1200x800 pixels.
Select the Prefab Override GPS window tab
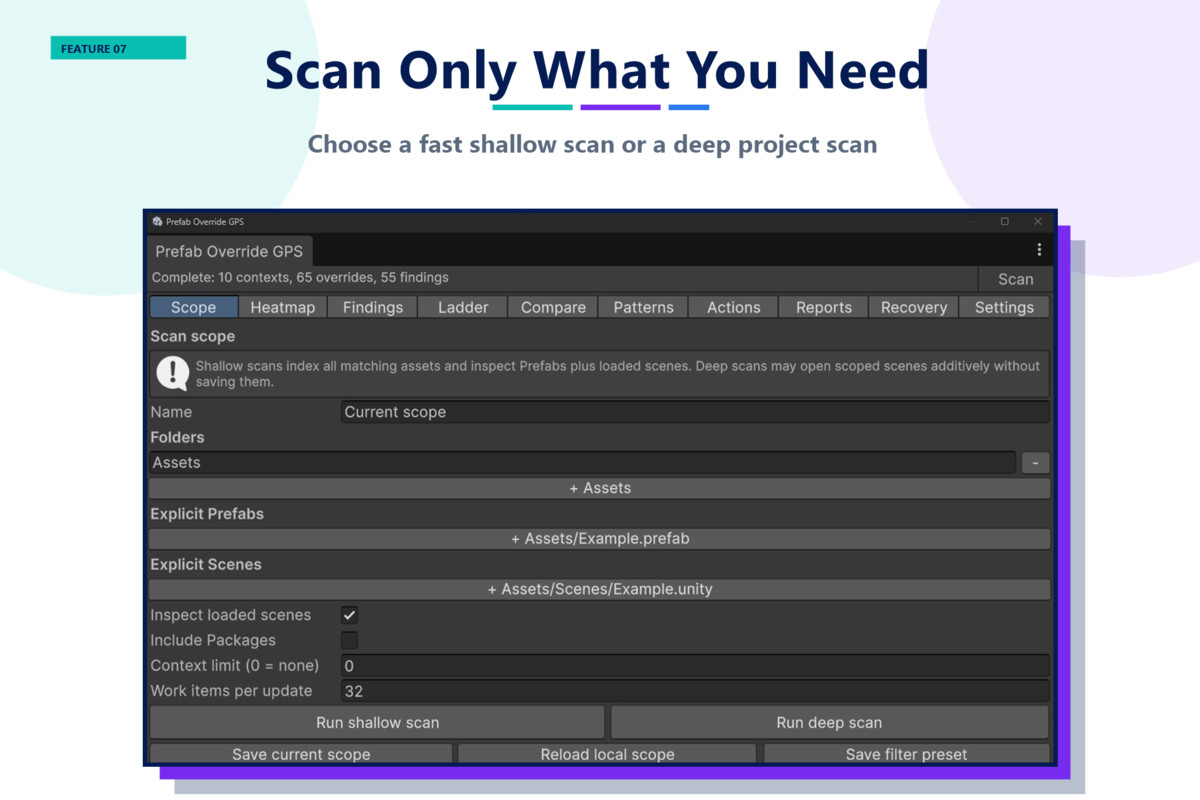(x=229, y=251)
